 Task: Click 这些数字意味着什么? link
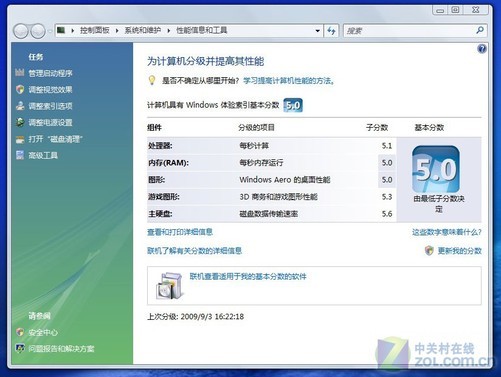click(x=447, y=232)
